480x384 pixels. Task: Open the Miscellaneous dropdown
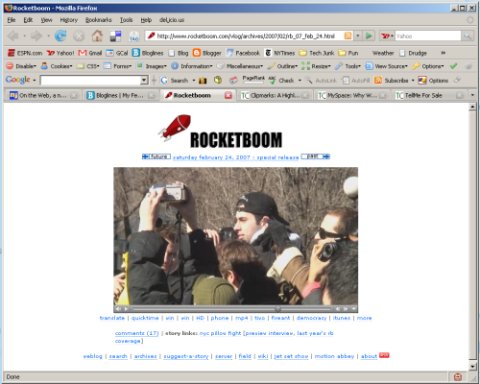pos(240,66)
